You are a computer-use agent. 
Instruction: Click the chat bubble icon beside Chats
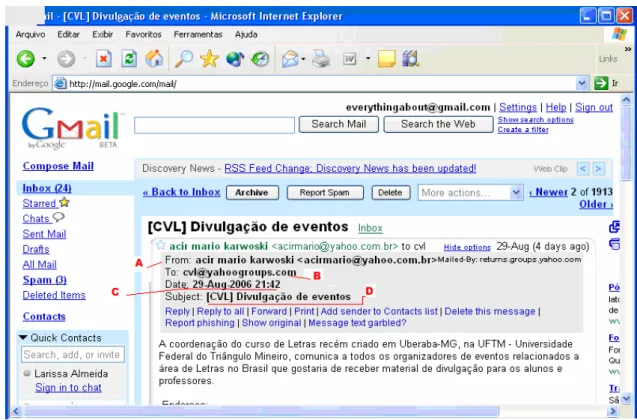tap(58, 217)
